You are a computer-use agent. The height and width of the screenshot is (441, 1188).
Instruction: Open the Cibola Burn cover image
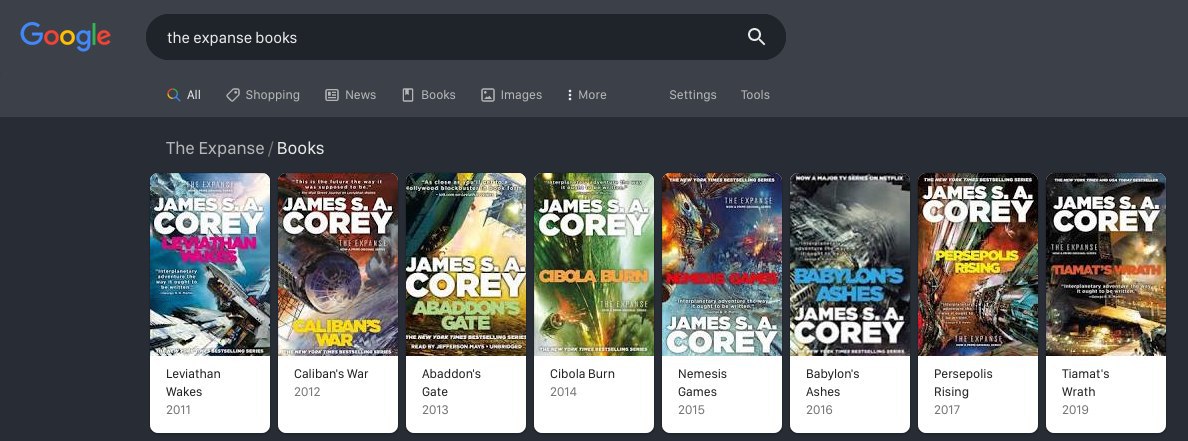click(594, 264)
